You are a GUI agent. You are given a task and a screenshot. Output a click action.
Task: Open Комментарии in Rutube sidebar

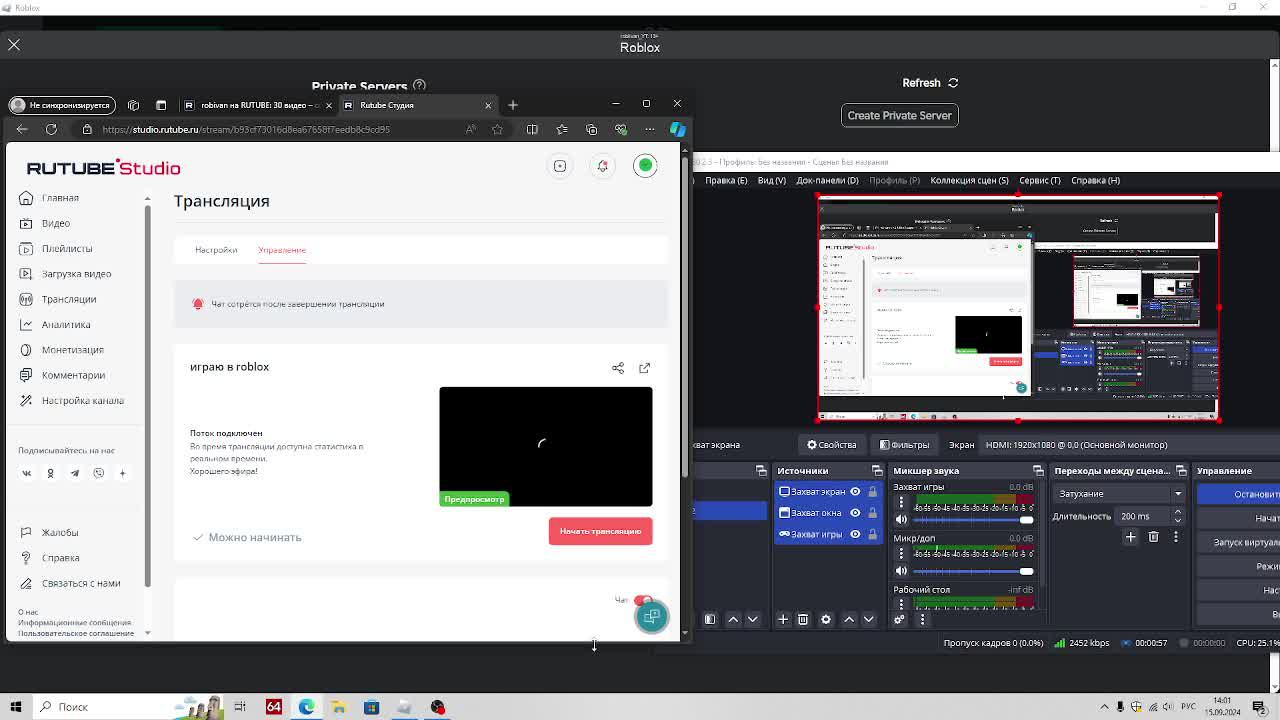[73, 375]
